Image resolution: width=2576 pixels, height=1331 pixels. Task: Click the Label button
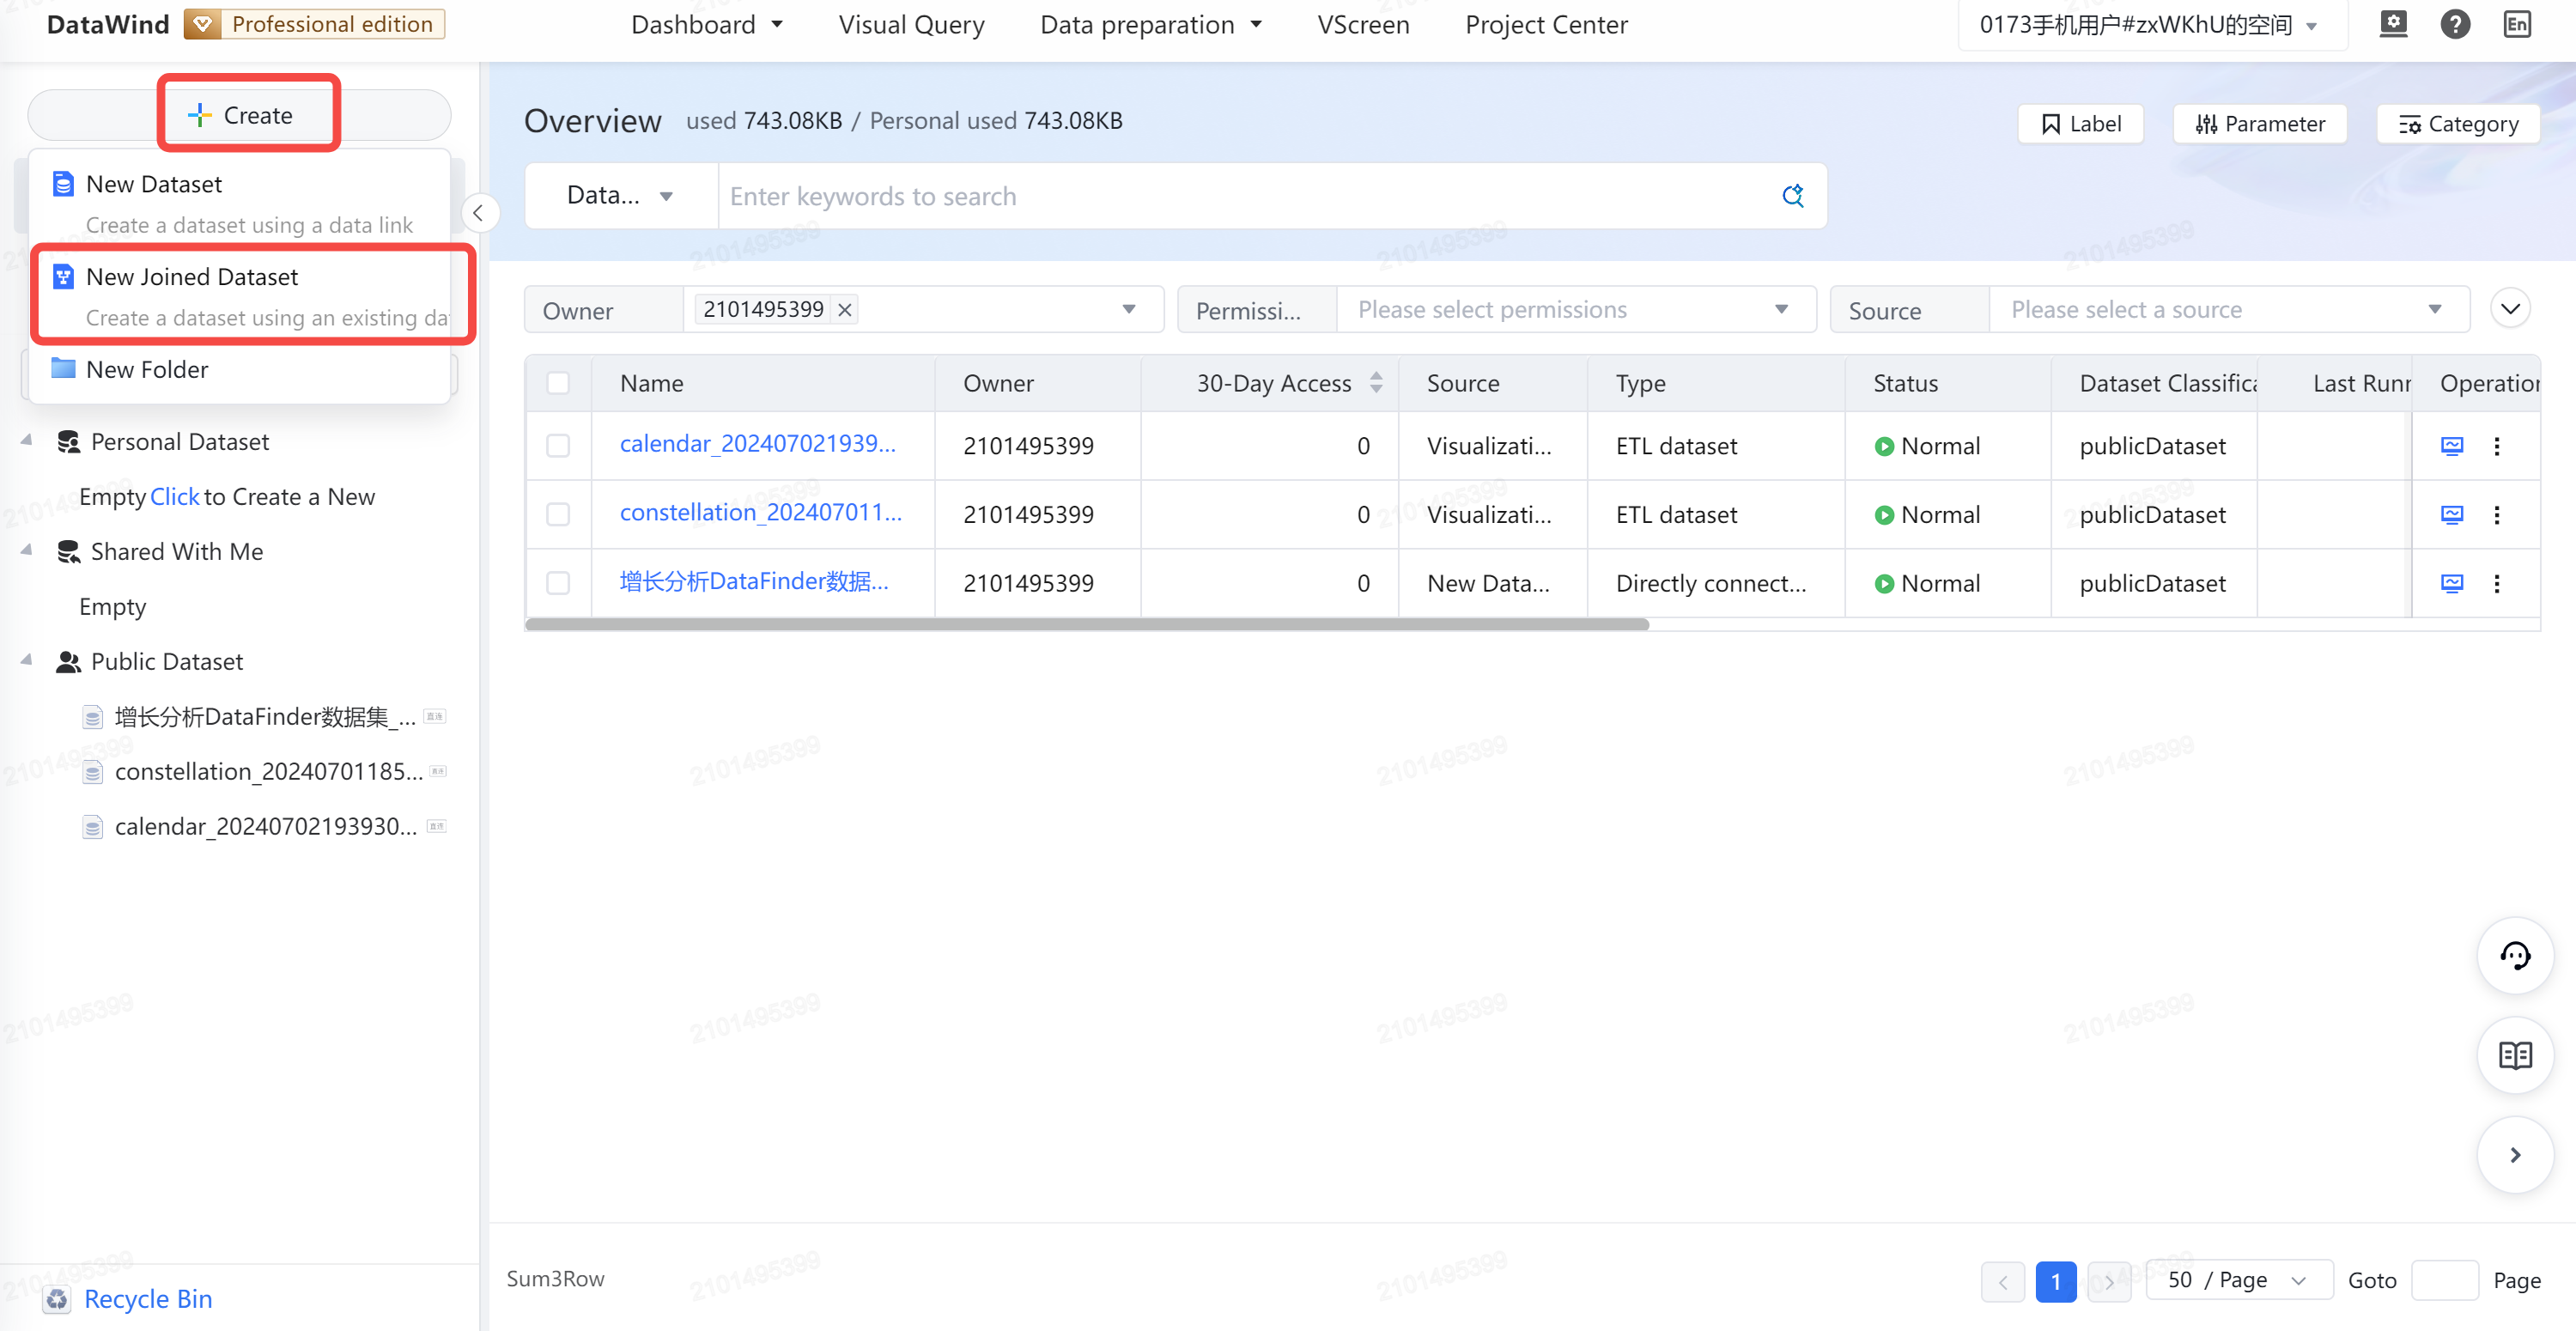2080,124
